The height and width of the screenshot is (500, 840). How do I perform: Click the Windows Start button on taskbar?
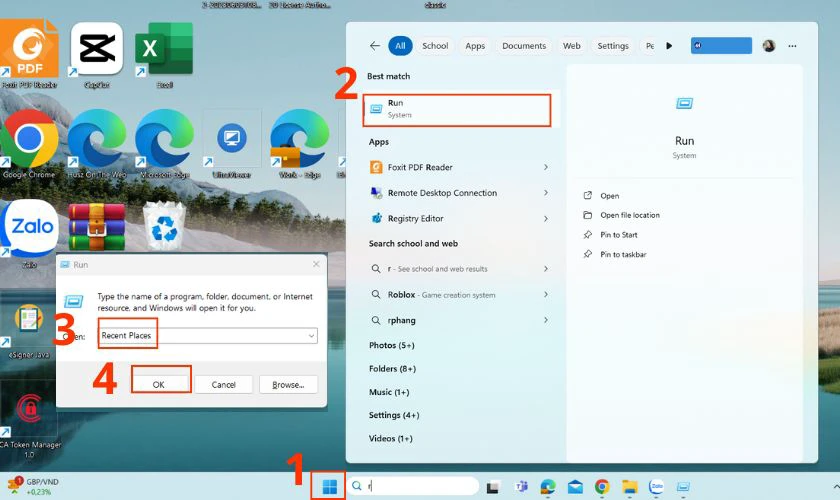coord(328,486)
